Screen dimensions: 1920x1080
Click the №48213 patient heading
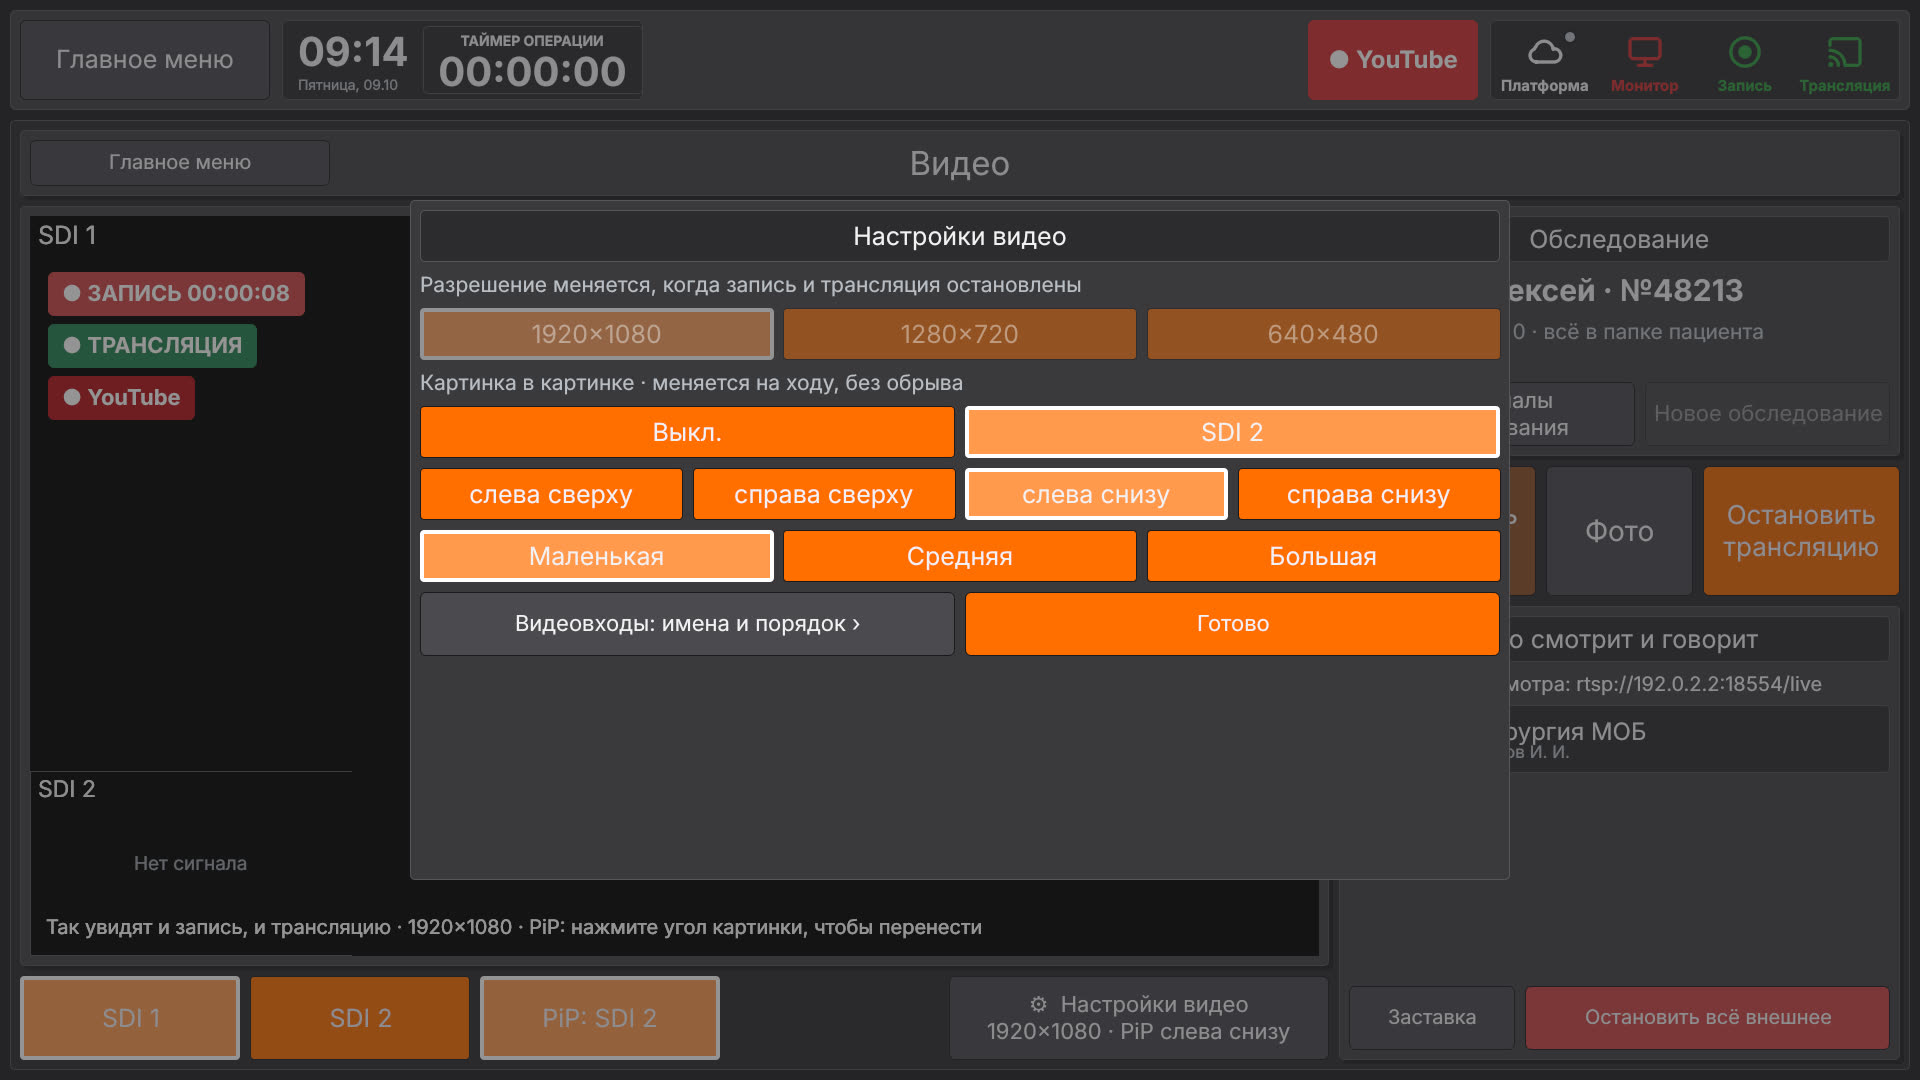(1682, 291)
